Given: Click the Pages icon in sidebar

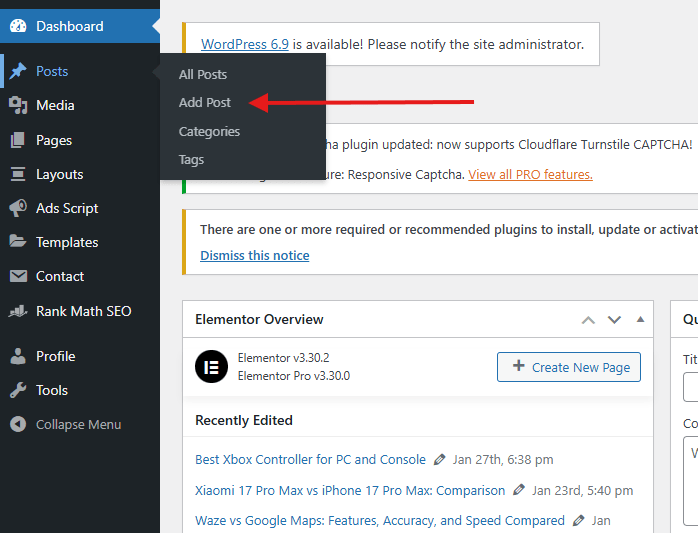Looking at the screenshot, I should click(18, 140).
